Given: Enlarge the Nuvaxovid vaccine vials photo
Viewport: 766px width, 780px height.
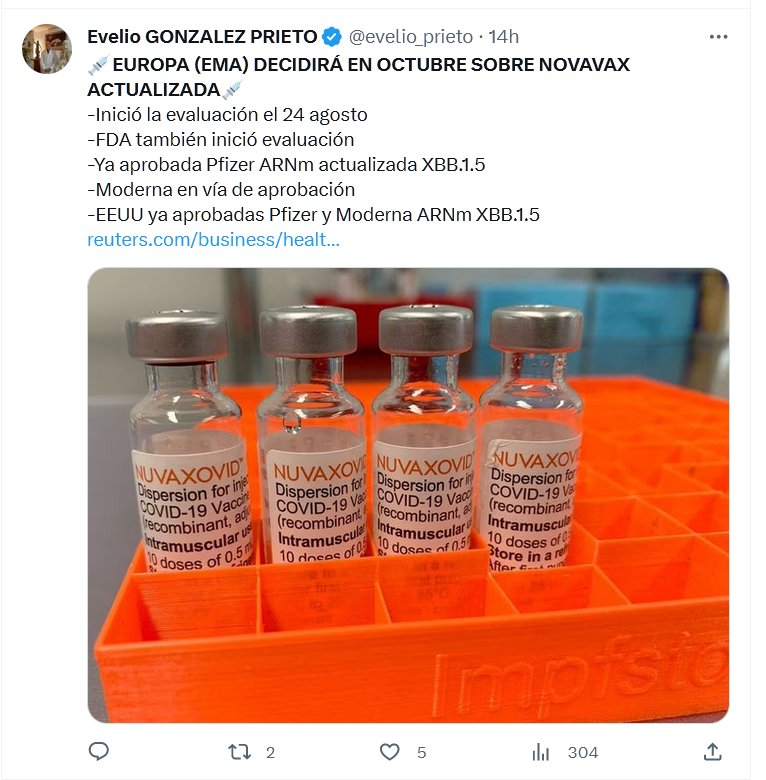Looking at the screenshot, I should tap(408, 495).
